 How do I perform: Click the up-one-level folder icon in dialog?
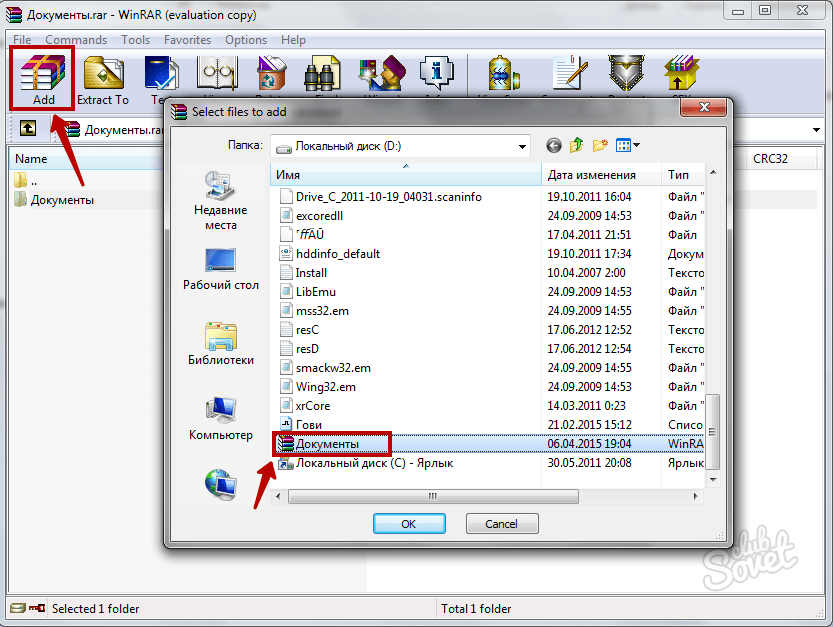tap(577, 146)
